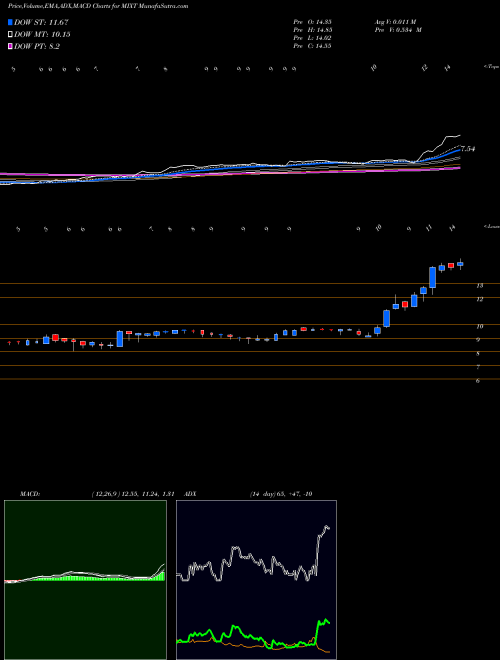Select the 'DOW PT: 8.2' label
Viewport: 500px width, 660px height.
pos(37,47)
